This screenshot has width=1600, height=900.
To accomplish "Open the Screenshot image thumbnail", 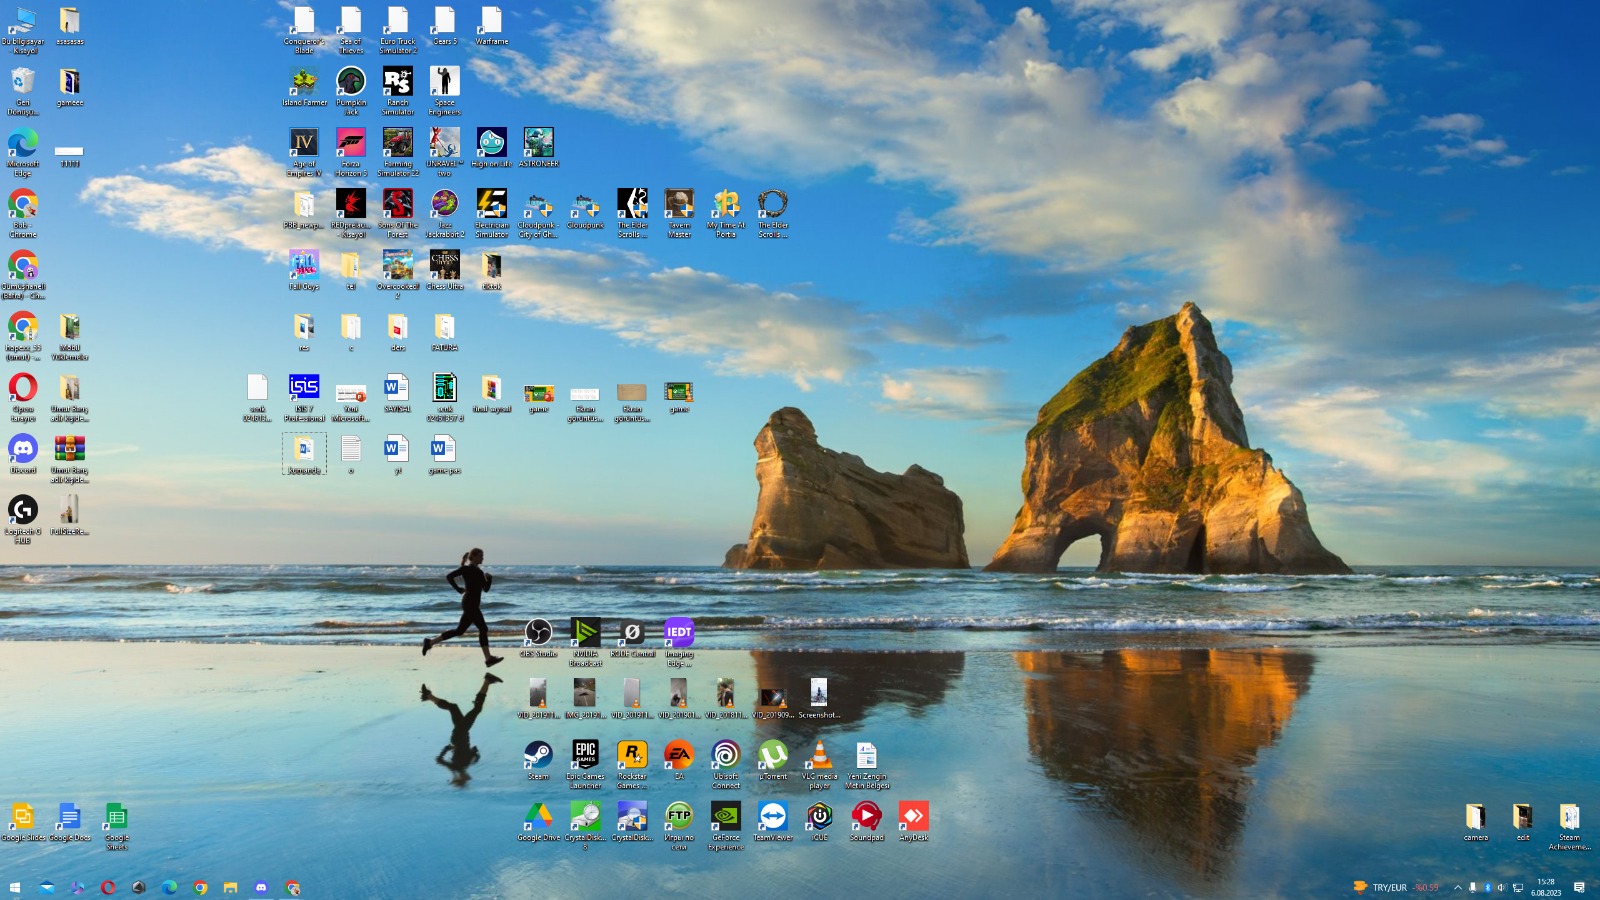I will (x=819, y=698).
